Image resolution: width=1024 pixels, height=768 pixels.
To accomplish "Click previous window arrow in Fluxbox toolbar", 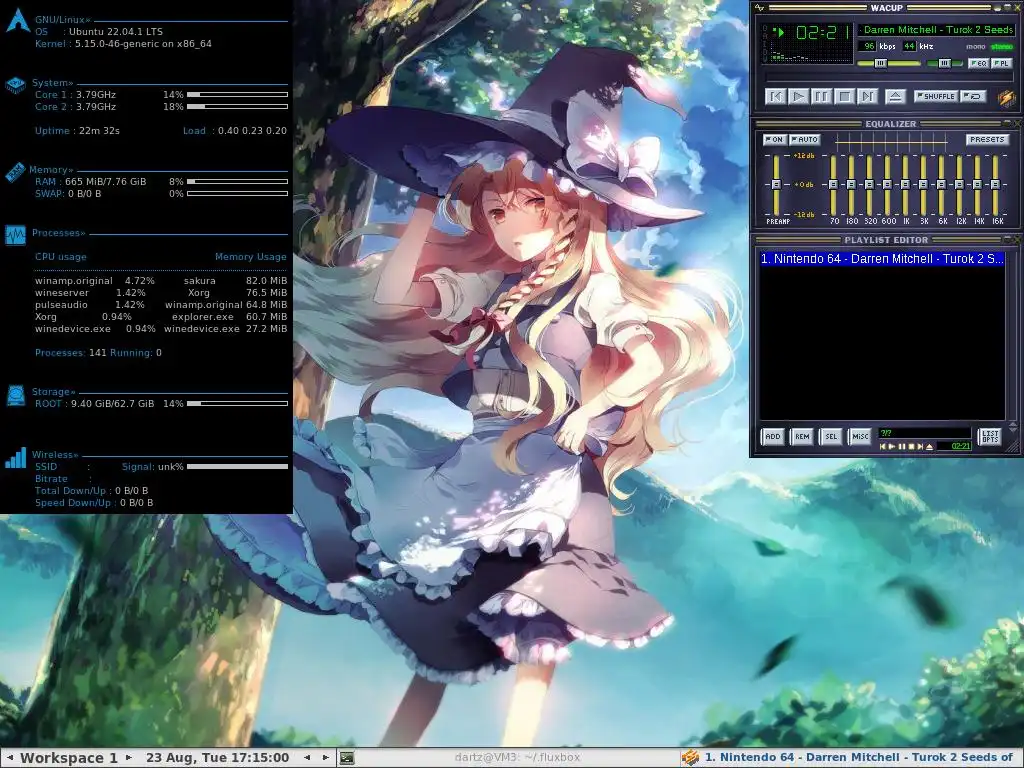I will click(307, 758).
